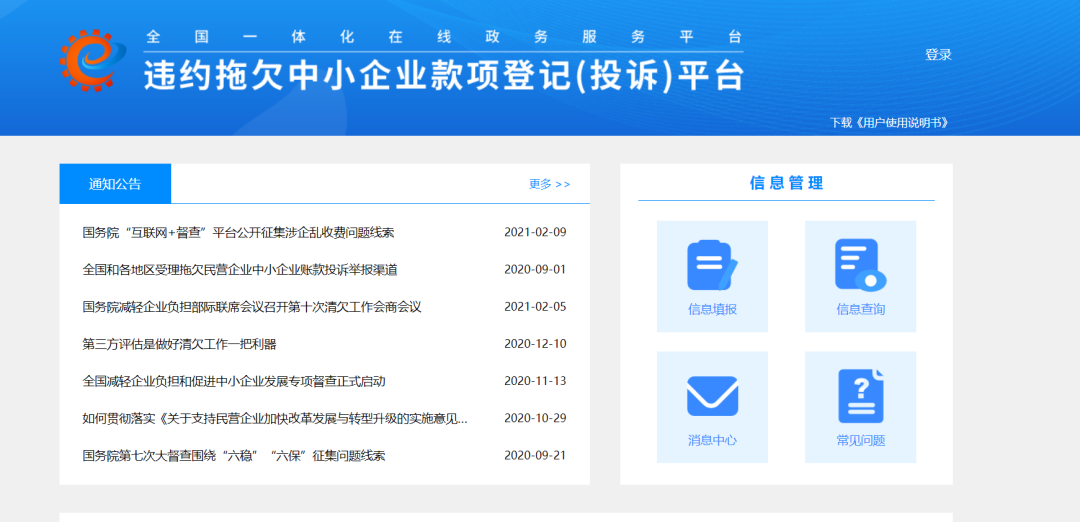
Task: Open notice 如何贯彻落实《关于支持民营企业加快改革发展...
Action: click(275, 418)
